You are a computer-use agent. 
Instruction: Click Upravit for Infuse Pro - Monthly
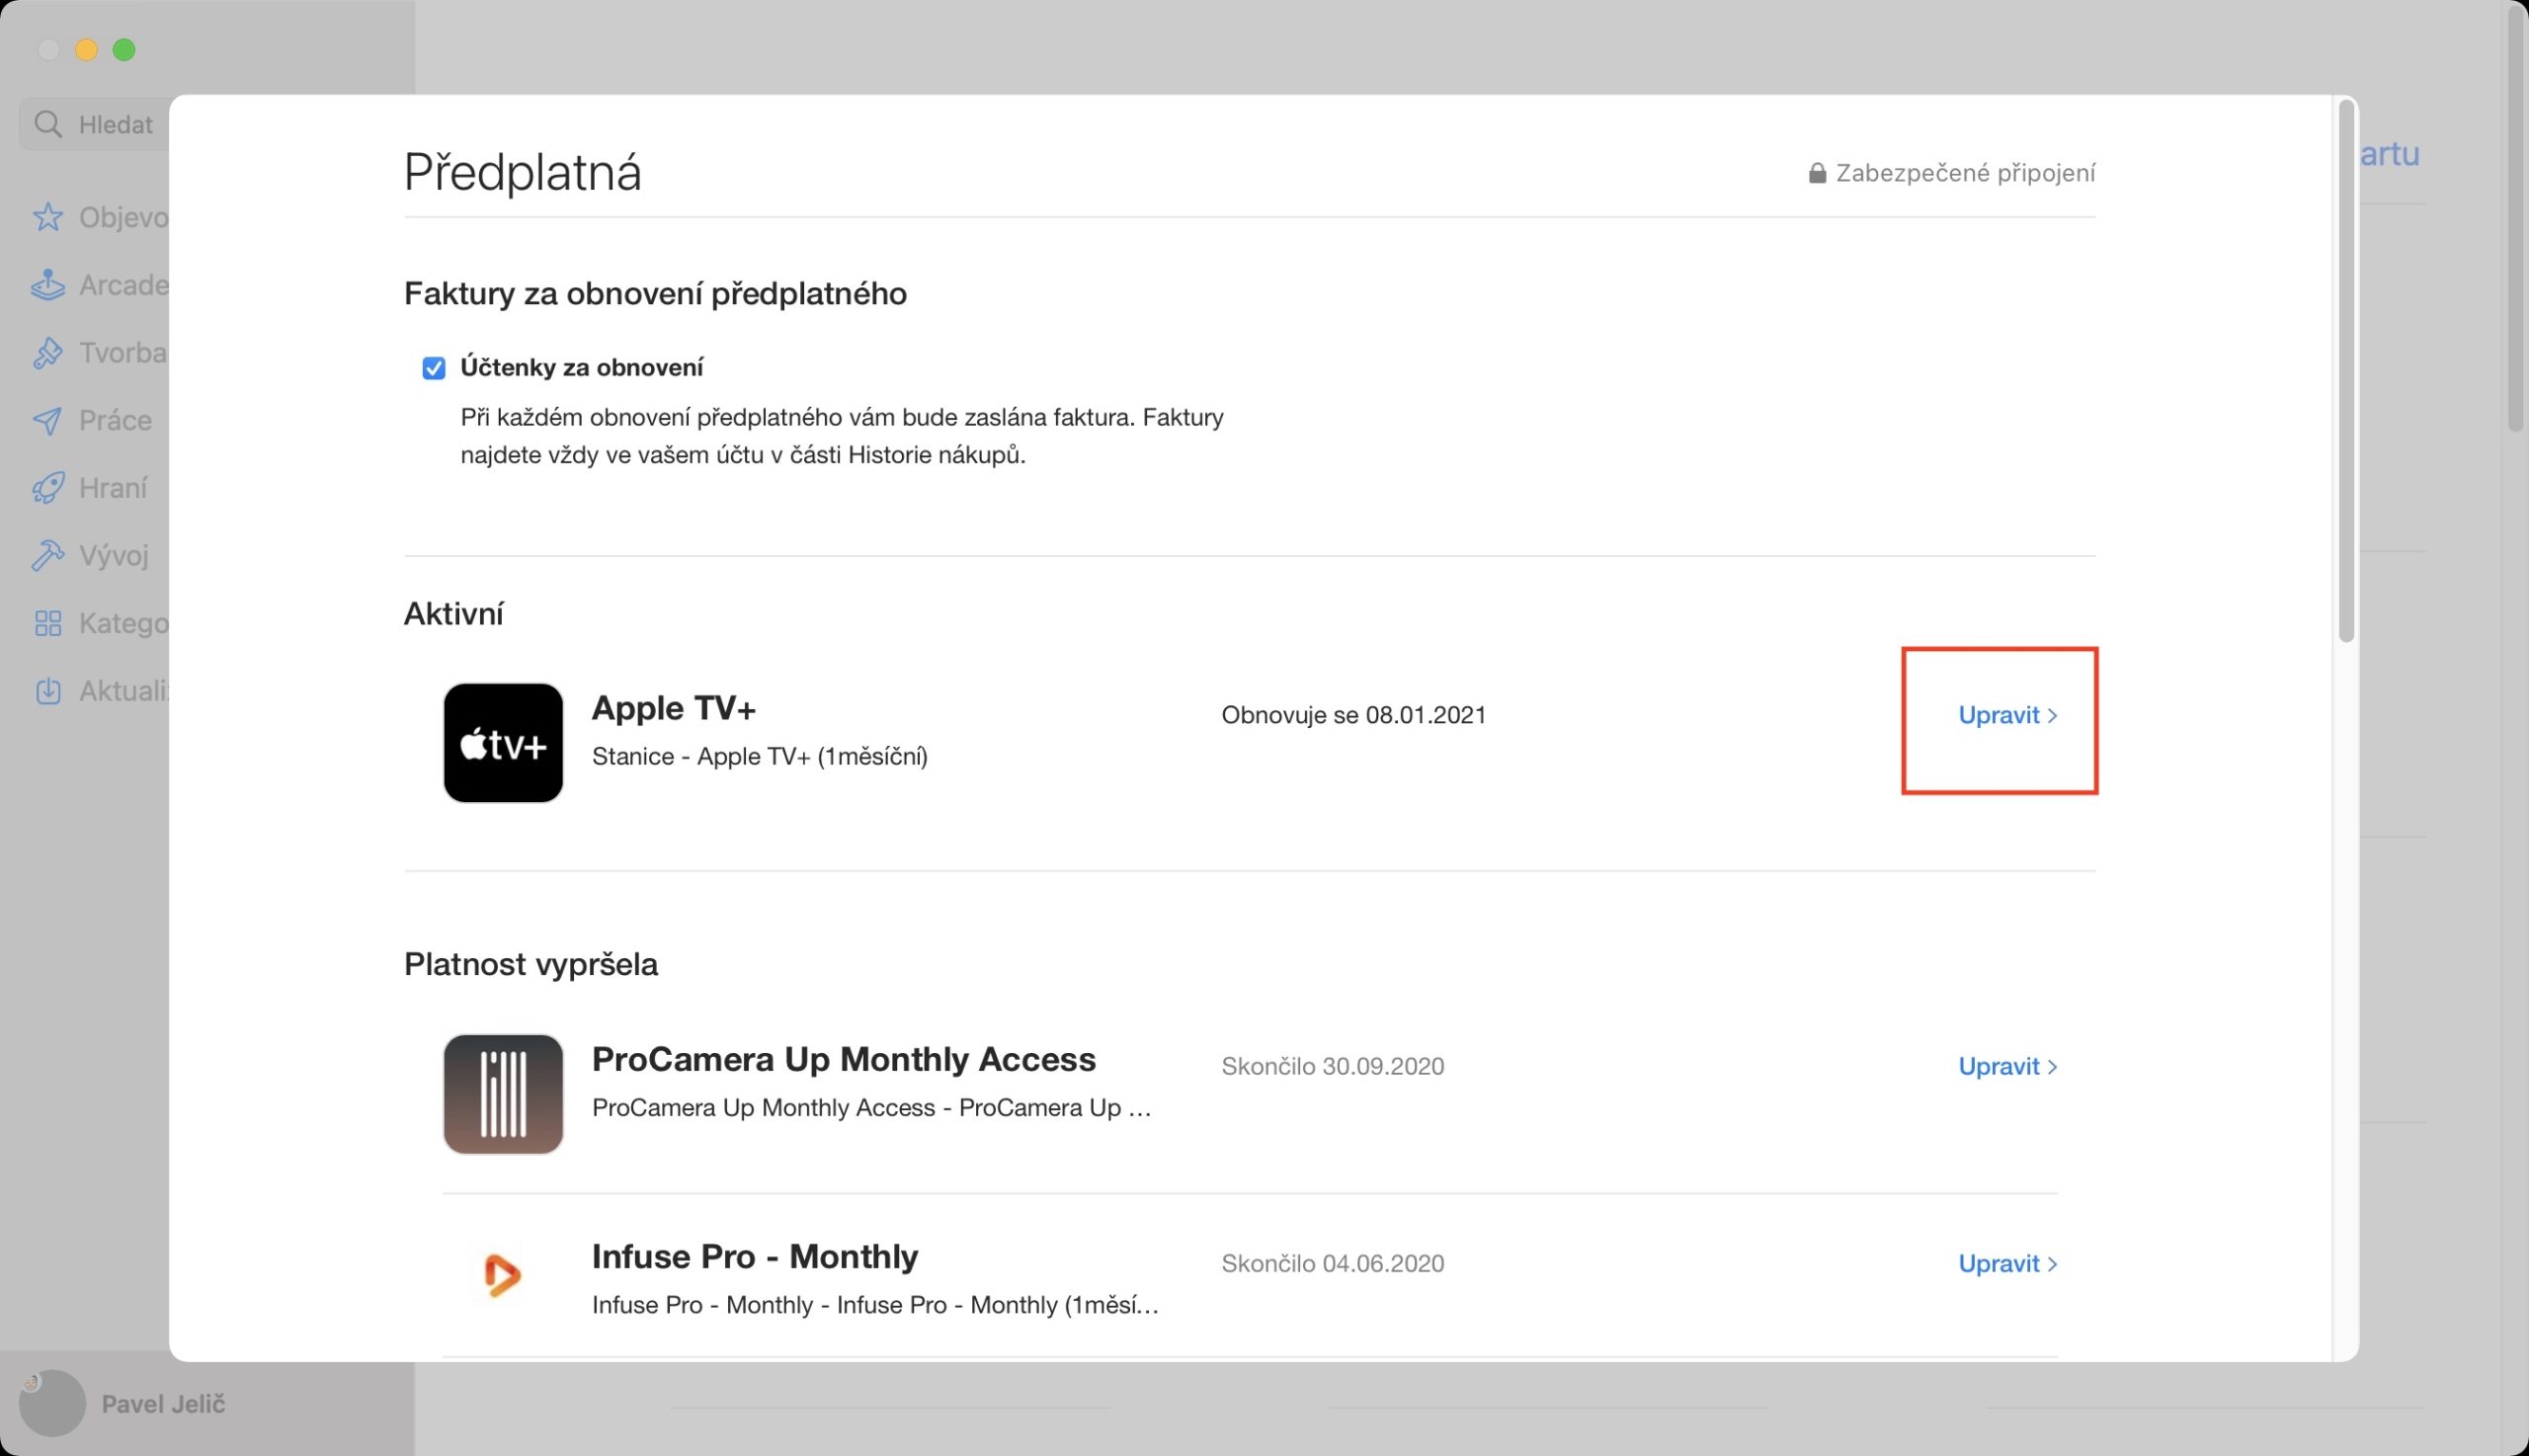tap(2007, 1263)
